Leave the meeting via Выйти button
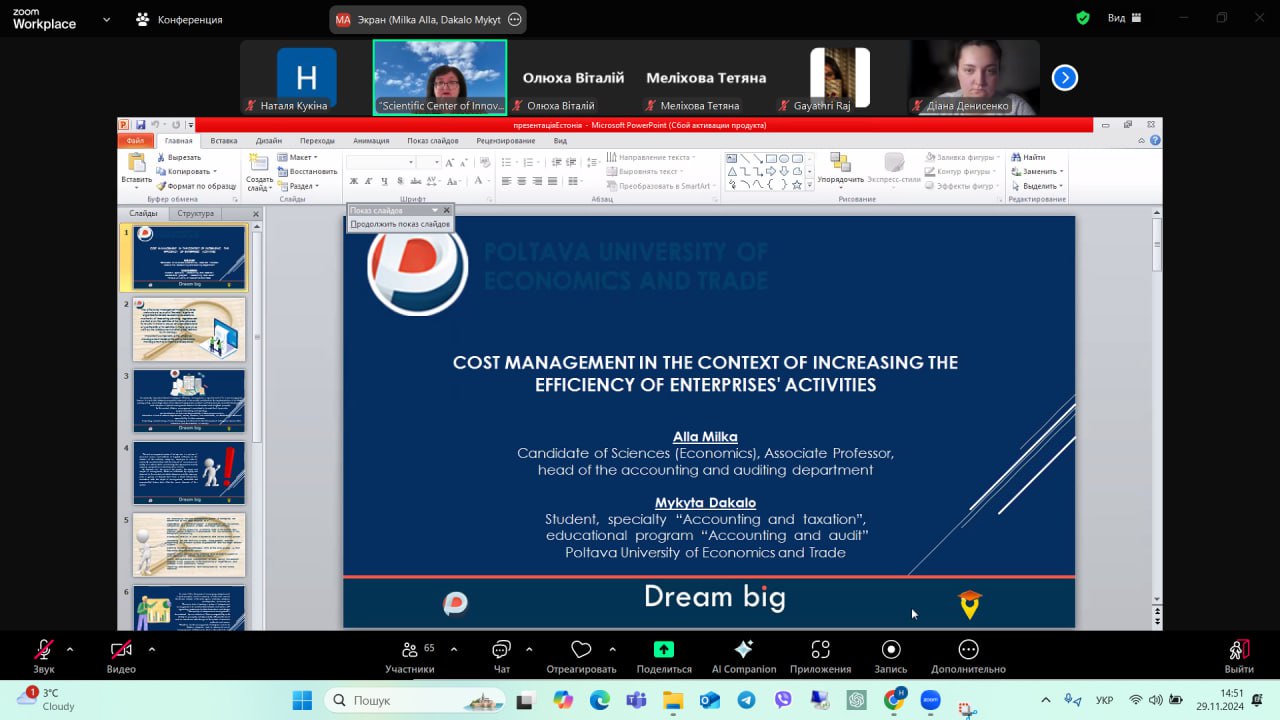Image resolution: width=1280 pixels, height=720 pixels. pyautogui.click(x=1239, y=650)
